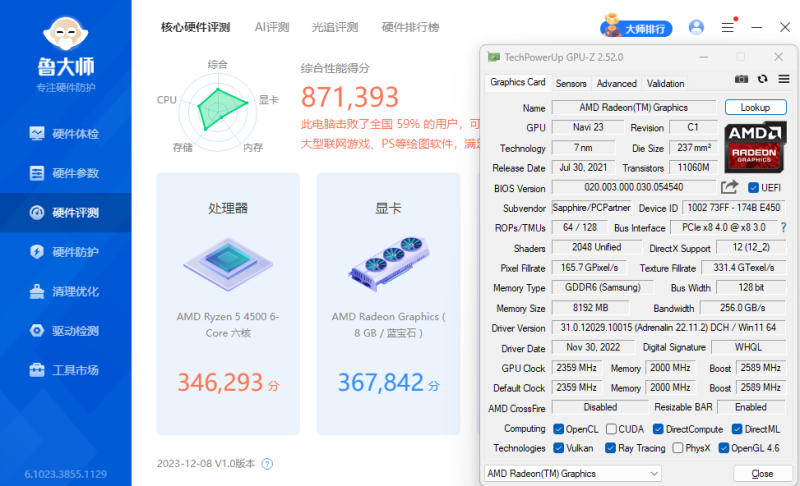Click the 大师排行 trophy button
Screen dimensions: 800x486
point(636,28)
